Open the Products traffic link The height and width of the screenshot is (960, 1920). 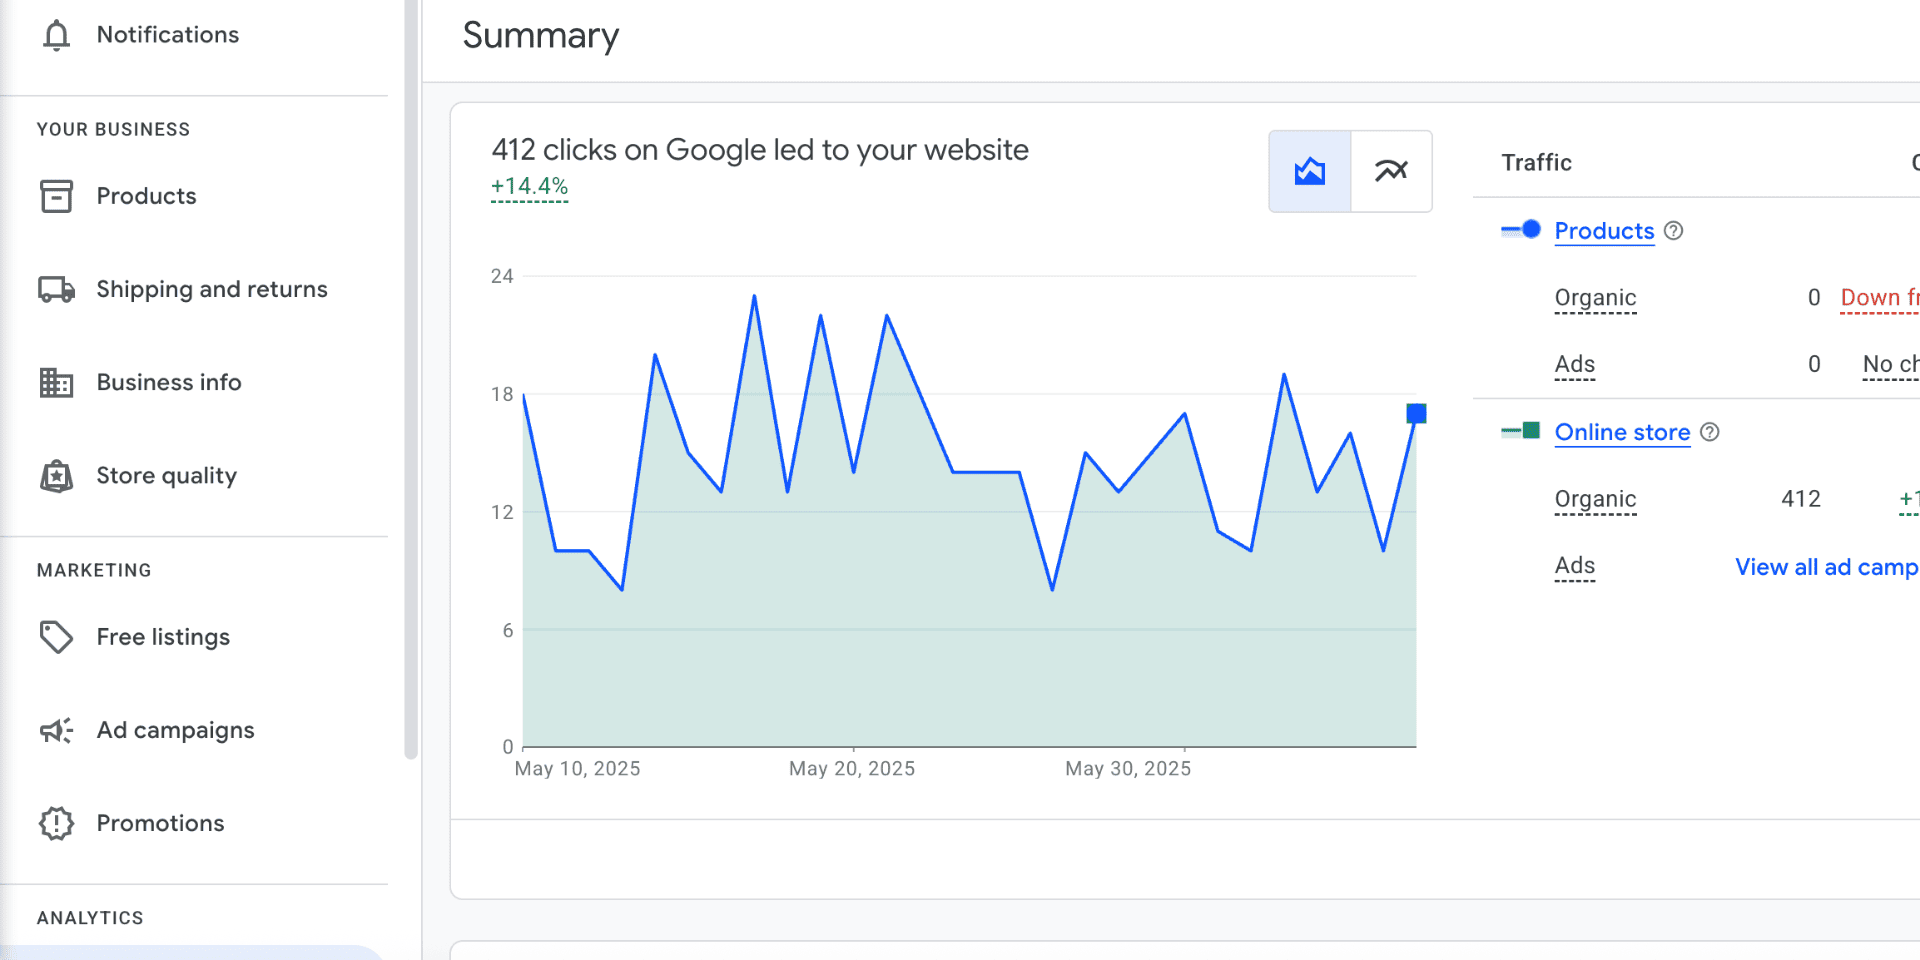pyautogui.click(x=1604, y=231)
